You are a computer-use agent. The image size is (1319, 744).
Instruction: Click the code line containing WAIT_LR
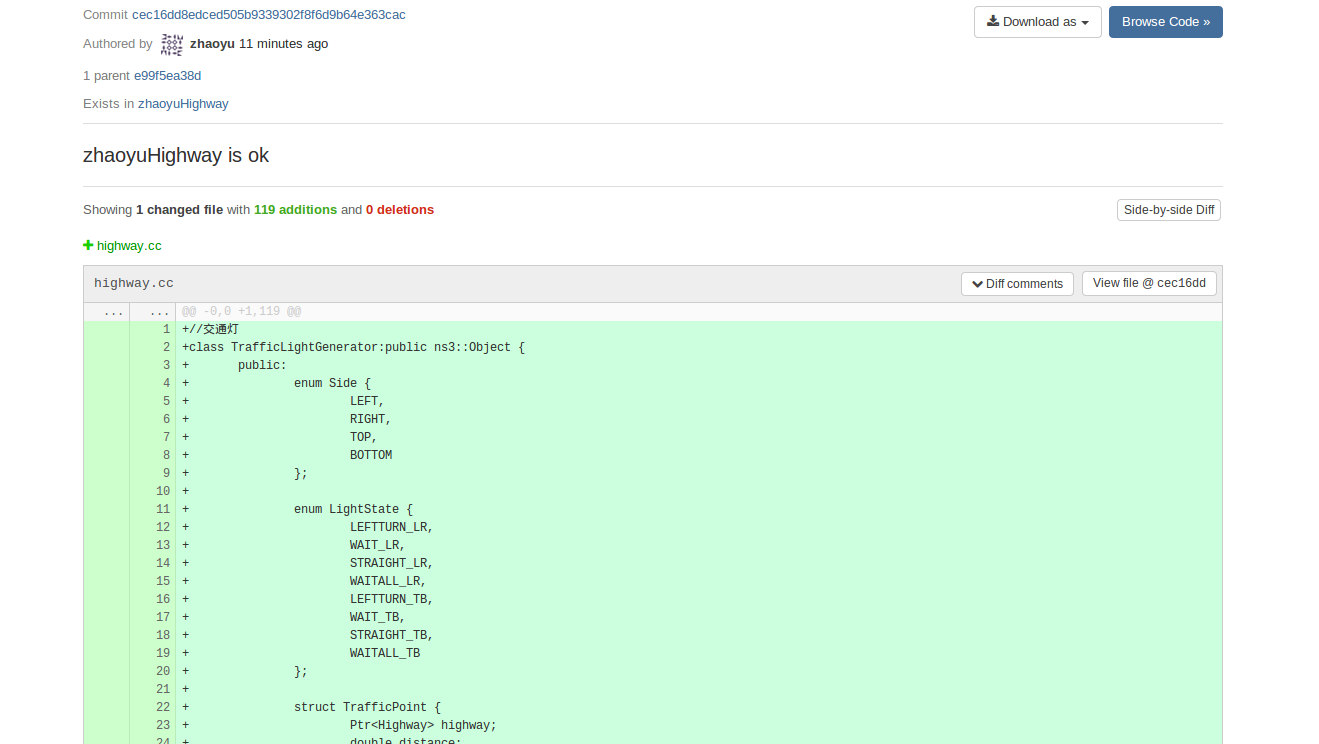[699, 546]
